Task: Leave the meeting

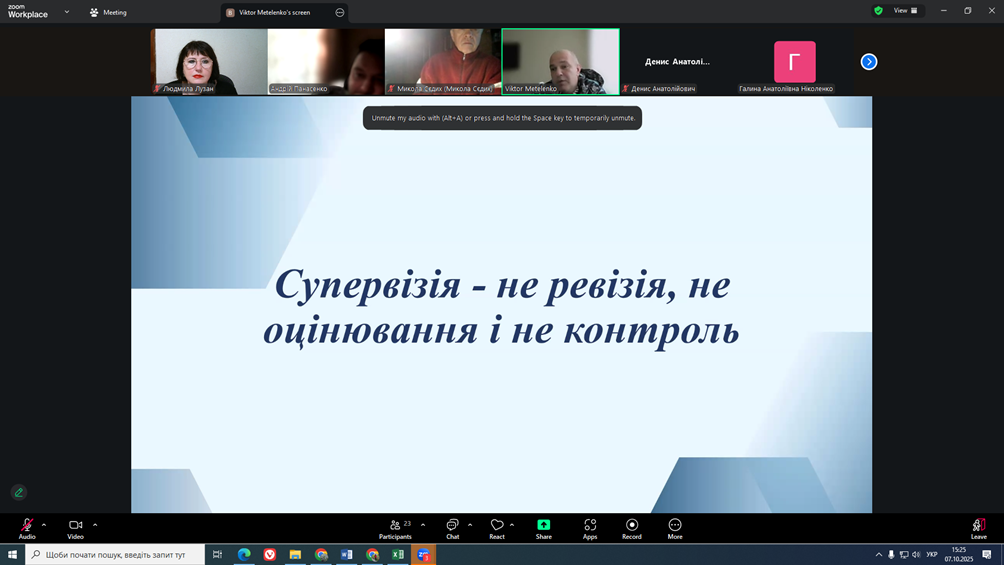Action: click(978, 527)
